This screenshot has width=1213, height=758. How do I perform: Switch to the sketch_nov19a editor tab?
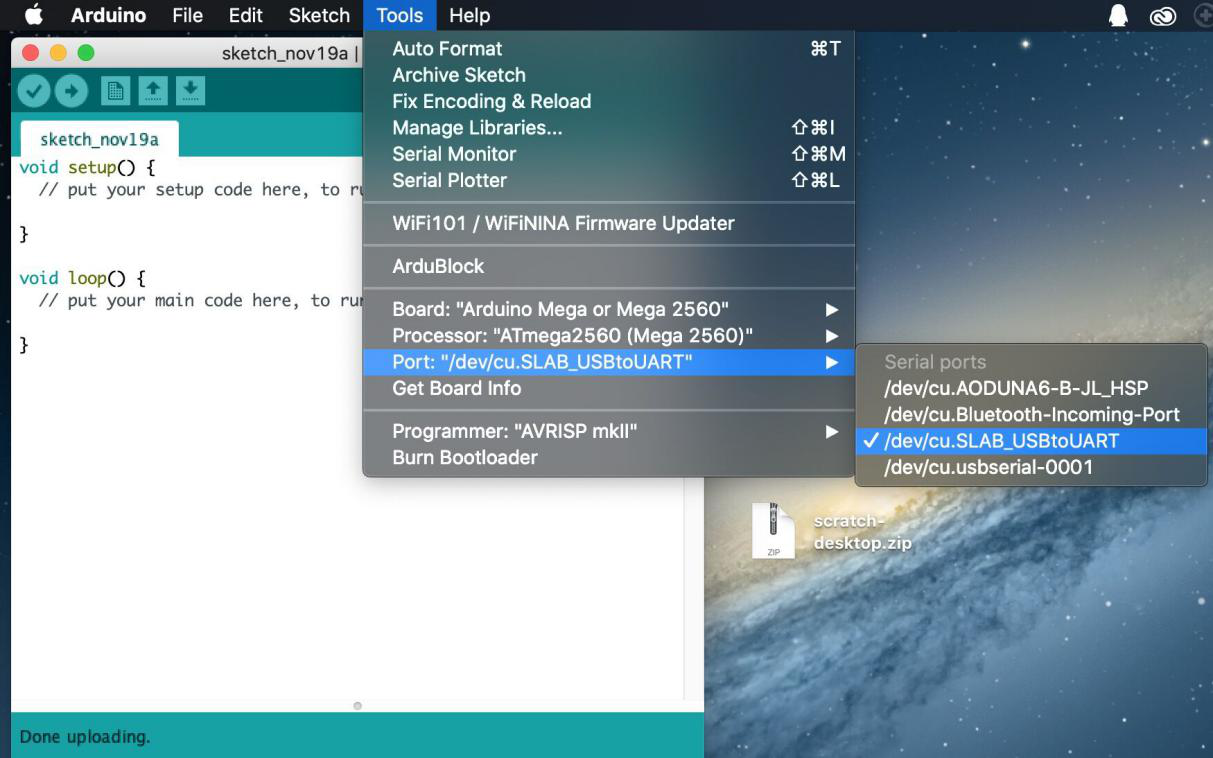pyautogui.click(x=99, y=139)
